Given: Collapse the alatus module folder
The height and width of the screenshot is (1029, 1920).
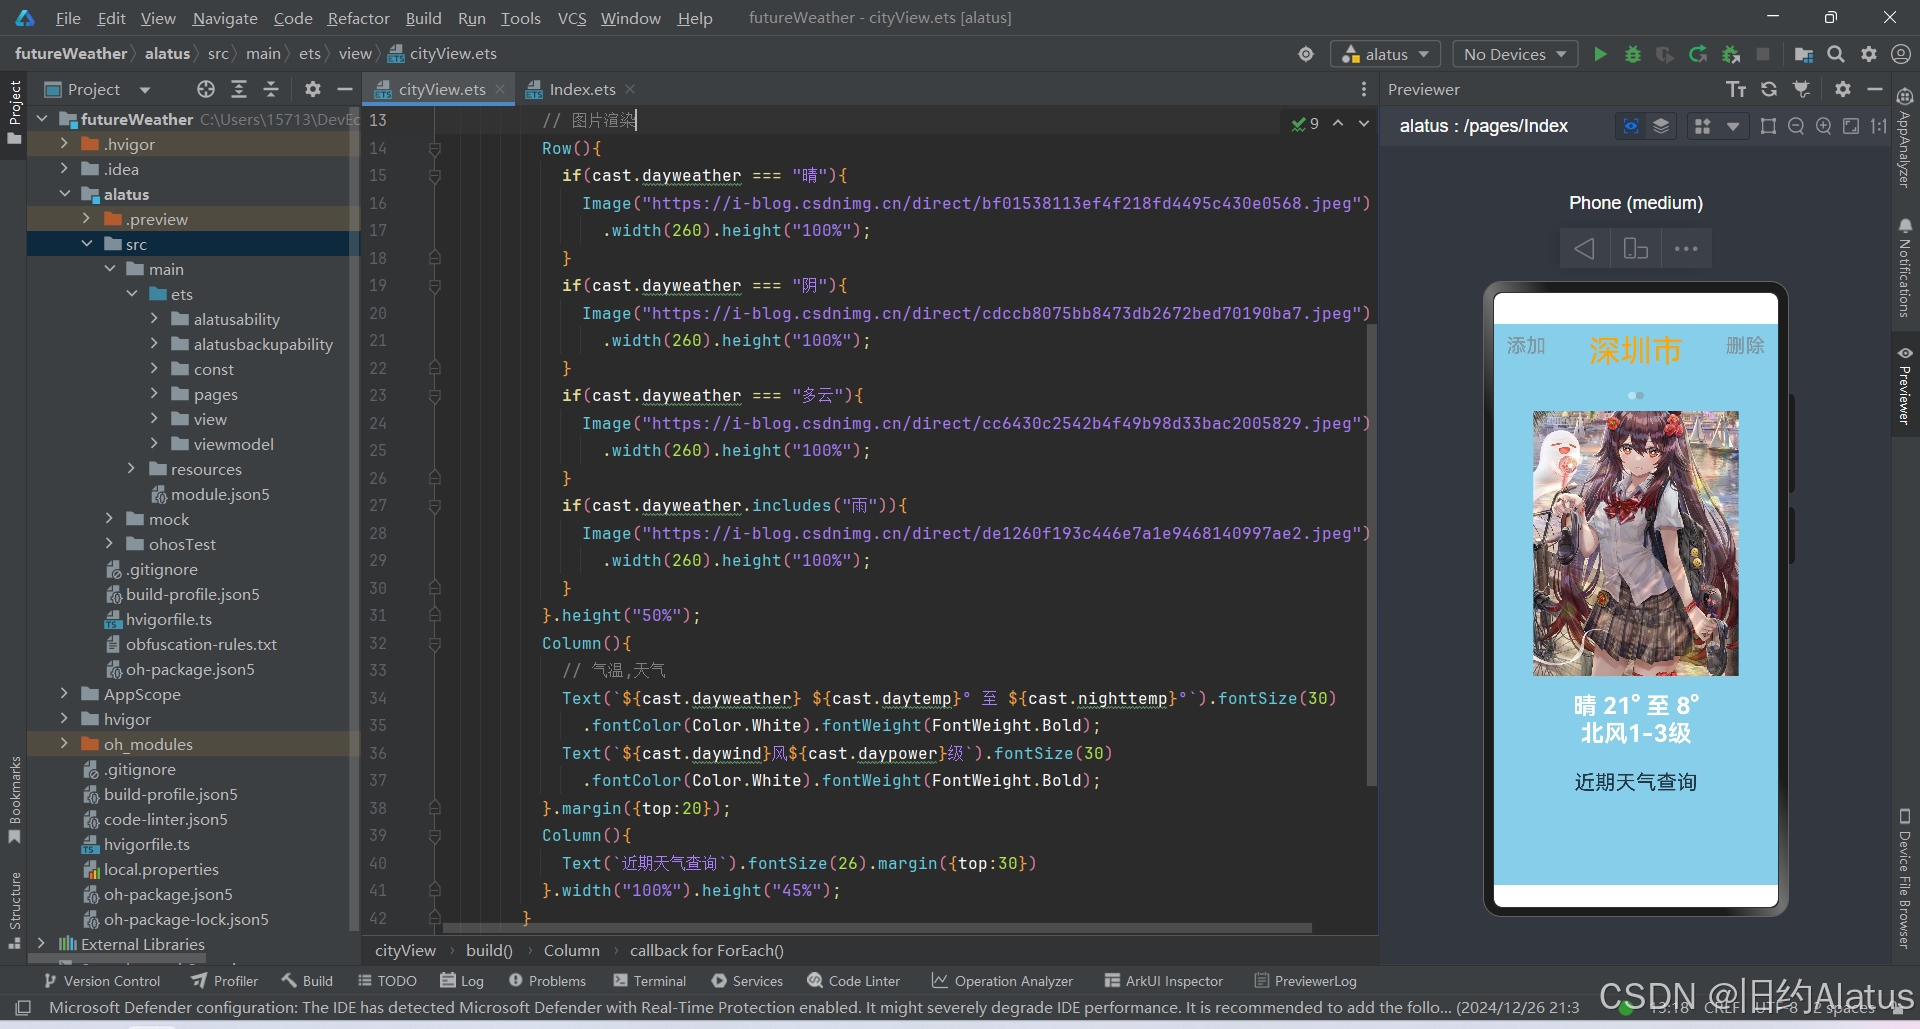Looking at the screenshot, I should tap(64, 193).
